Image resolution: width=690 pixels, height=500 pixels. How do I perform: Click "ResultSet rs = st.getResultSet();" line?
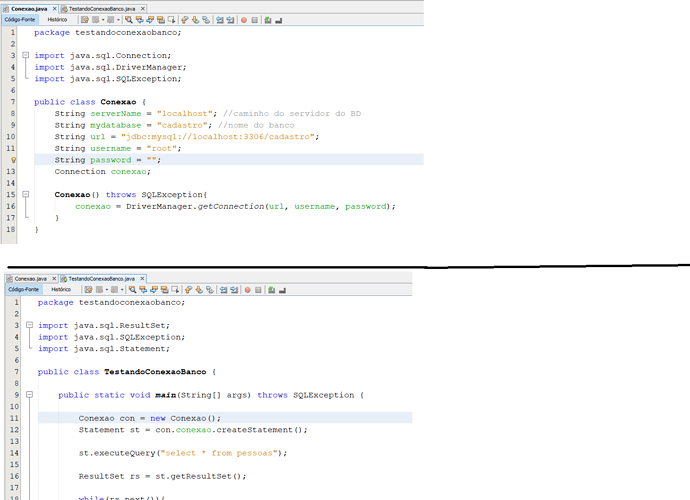point(162,476)
